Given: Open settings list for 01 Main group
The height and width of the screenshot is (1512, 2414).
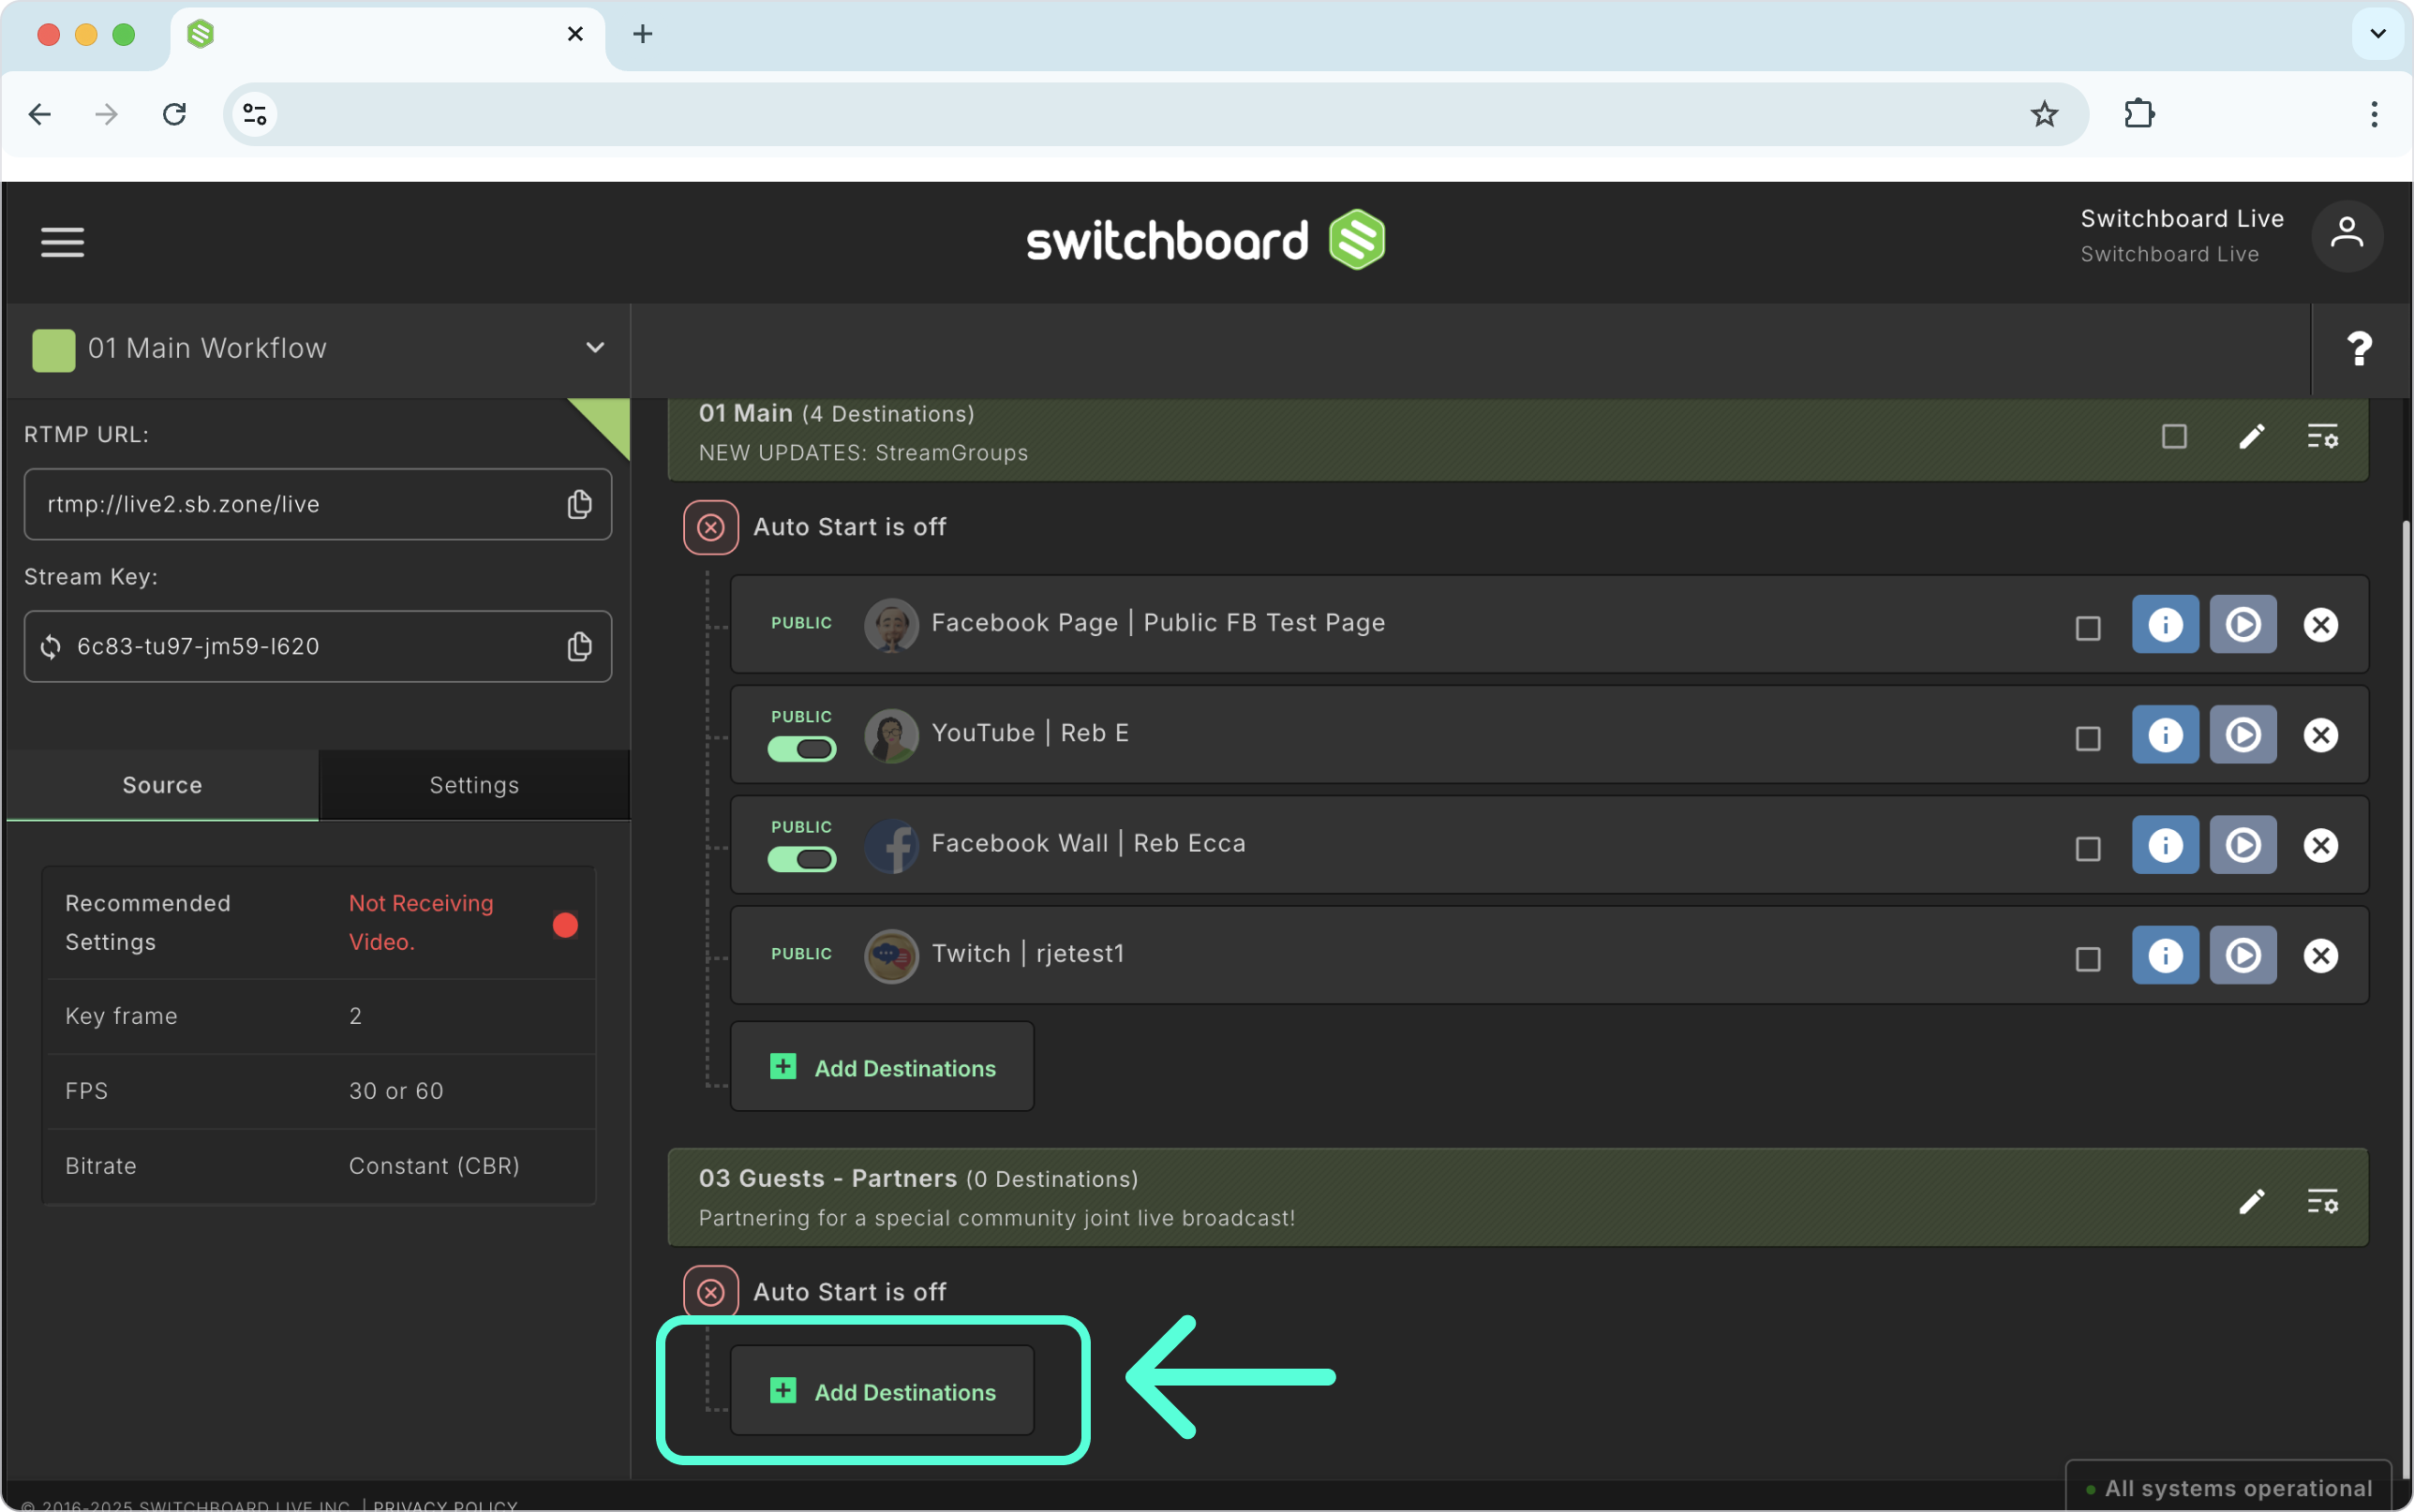Looking at the screenshot, I should pyautogui.click(x=2322, y=437).
